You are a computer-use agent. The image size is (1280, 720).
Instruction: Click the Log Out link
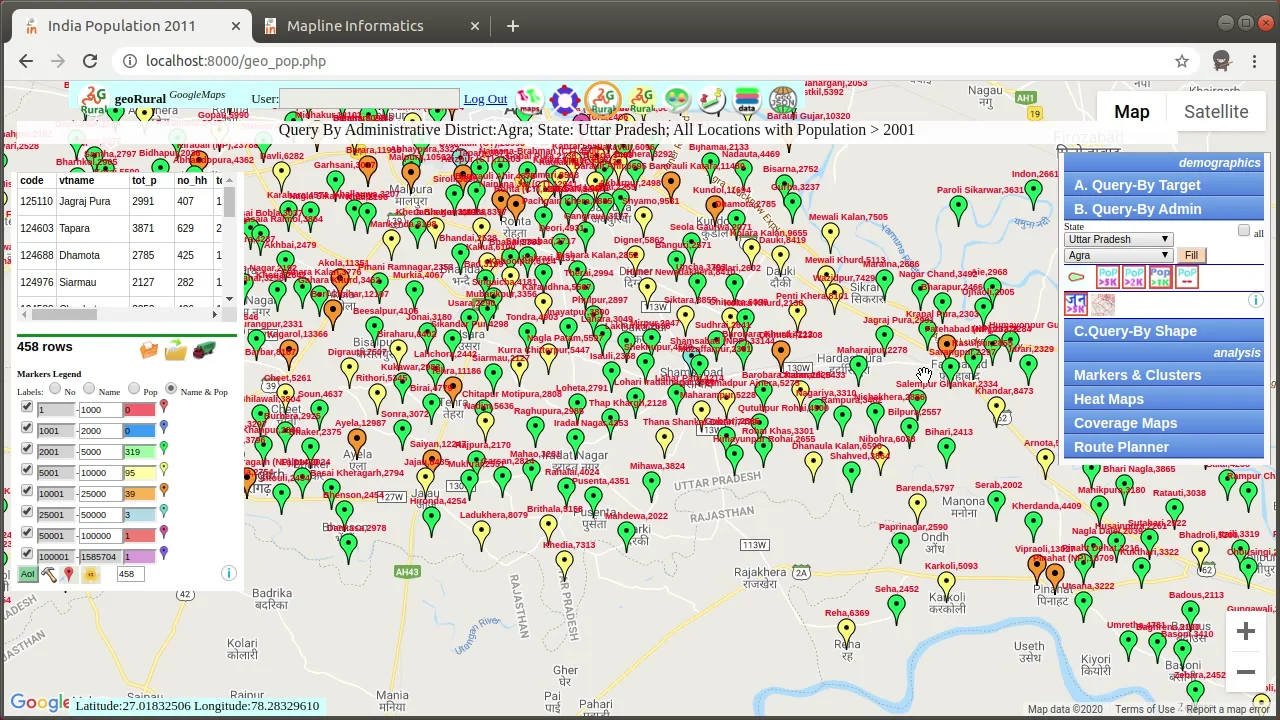coord(485,99)
